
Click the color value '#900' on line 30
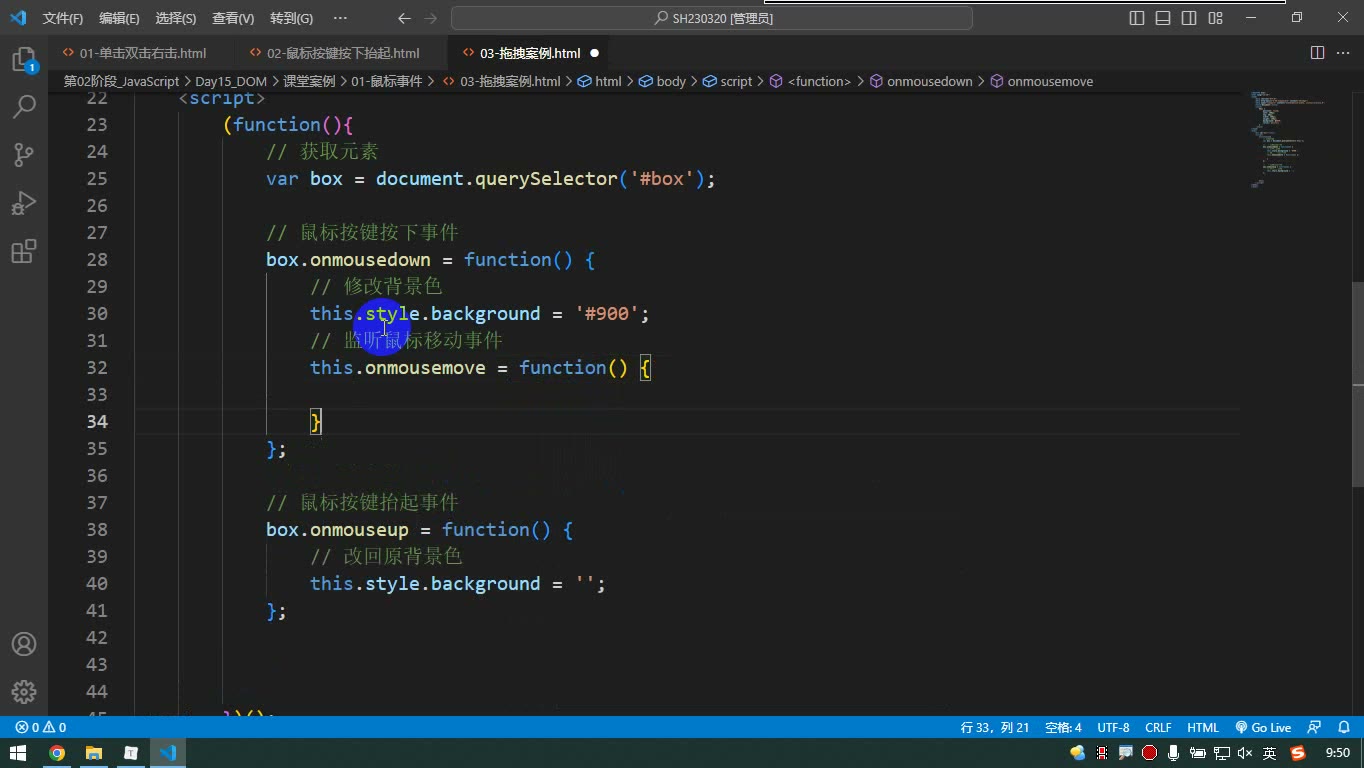click(x=607, y=314)
